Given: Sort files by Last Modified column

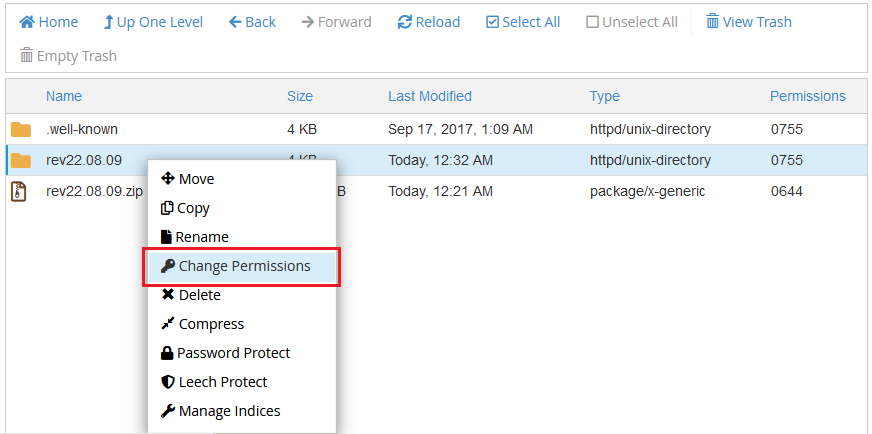Looking at the screenshot, I should (x=429, y=96).
